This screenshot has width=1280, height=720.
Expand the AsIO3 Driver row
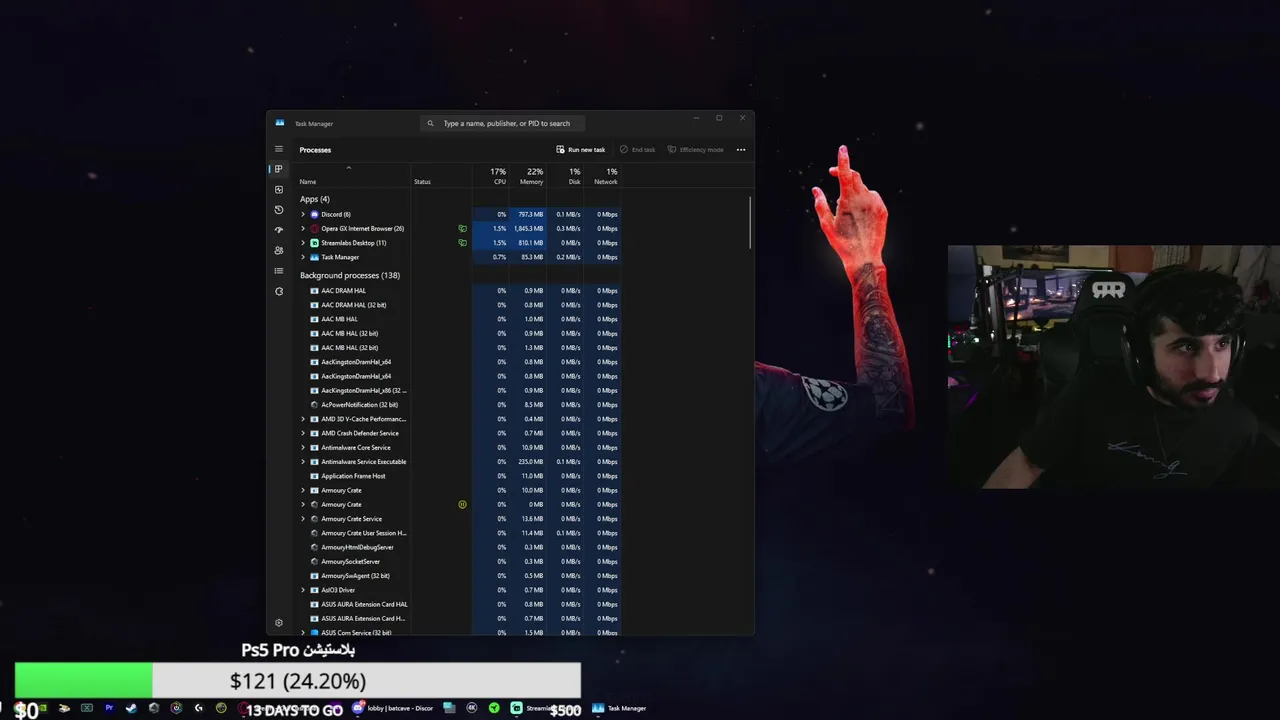[x=303, y=590]
